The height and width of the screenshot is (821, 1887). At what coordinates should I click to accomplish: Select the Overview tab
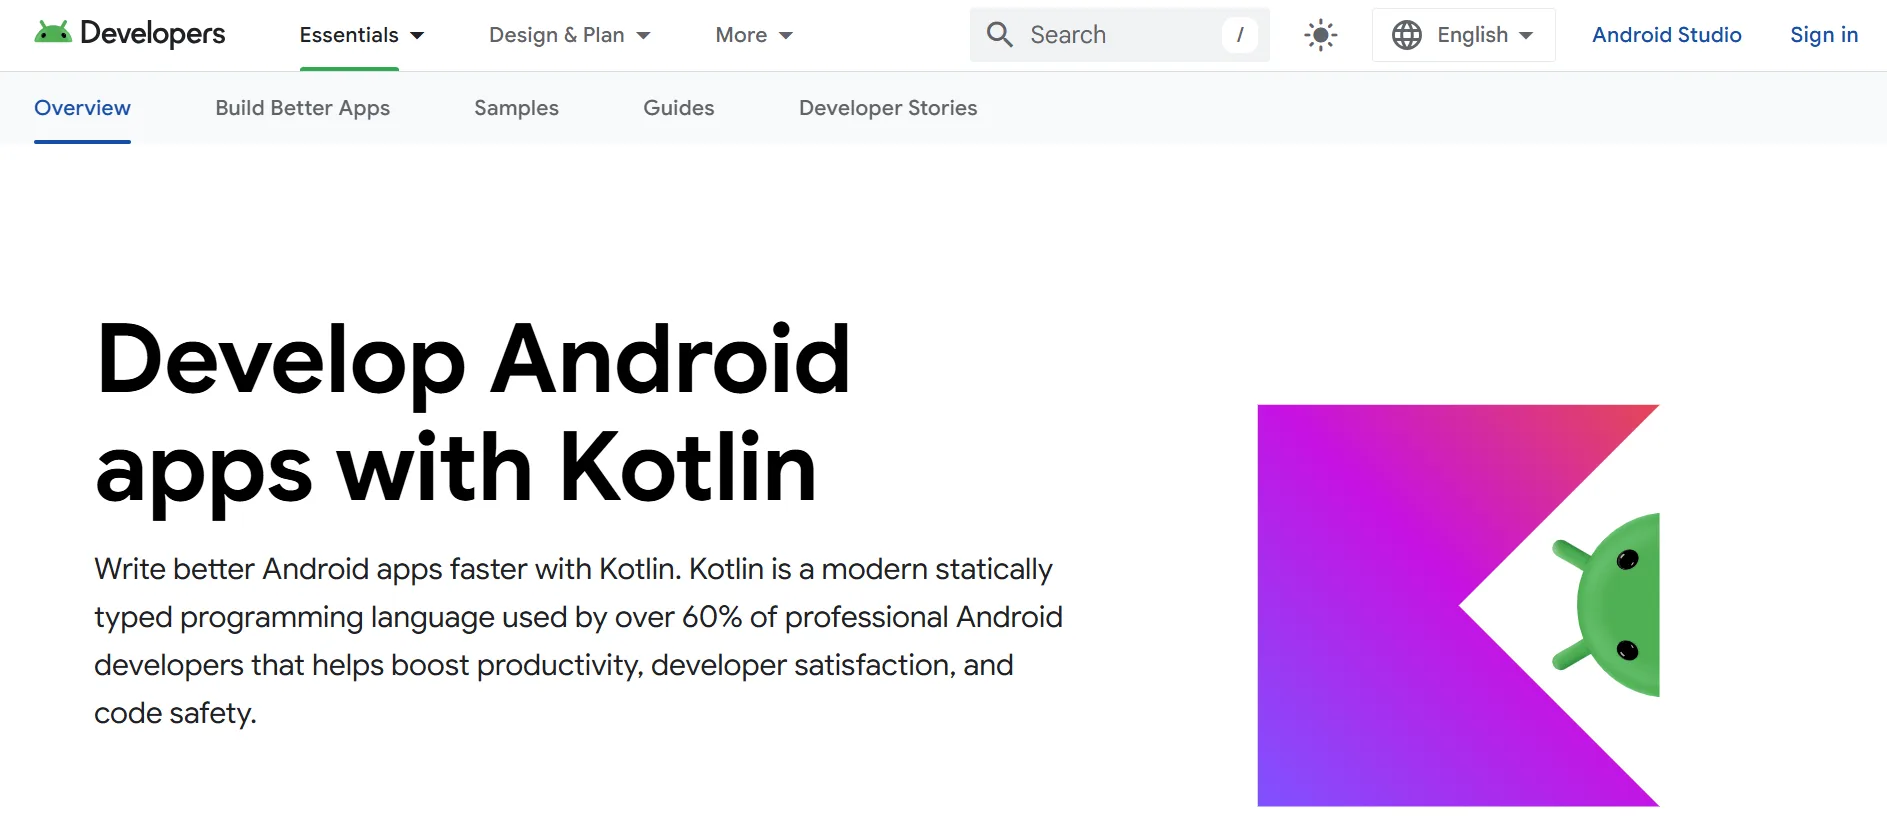pyautogui.click(x=82, y=108)
